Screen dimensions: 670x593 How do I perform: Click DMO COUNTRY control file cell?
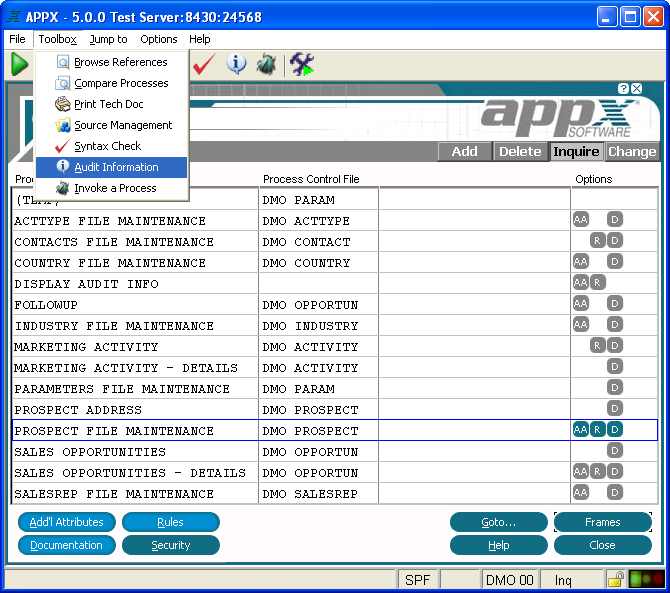tap(318, 263)
